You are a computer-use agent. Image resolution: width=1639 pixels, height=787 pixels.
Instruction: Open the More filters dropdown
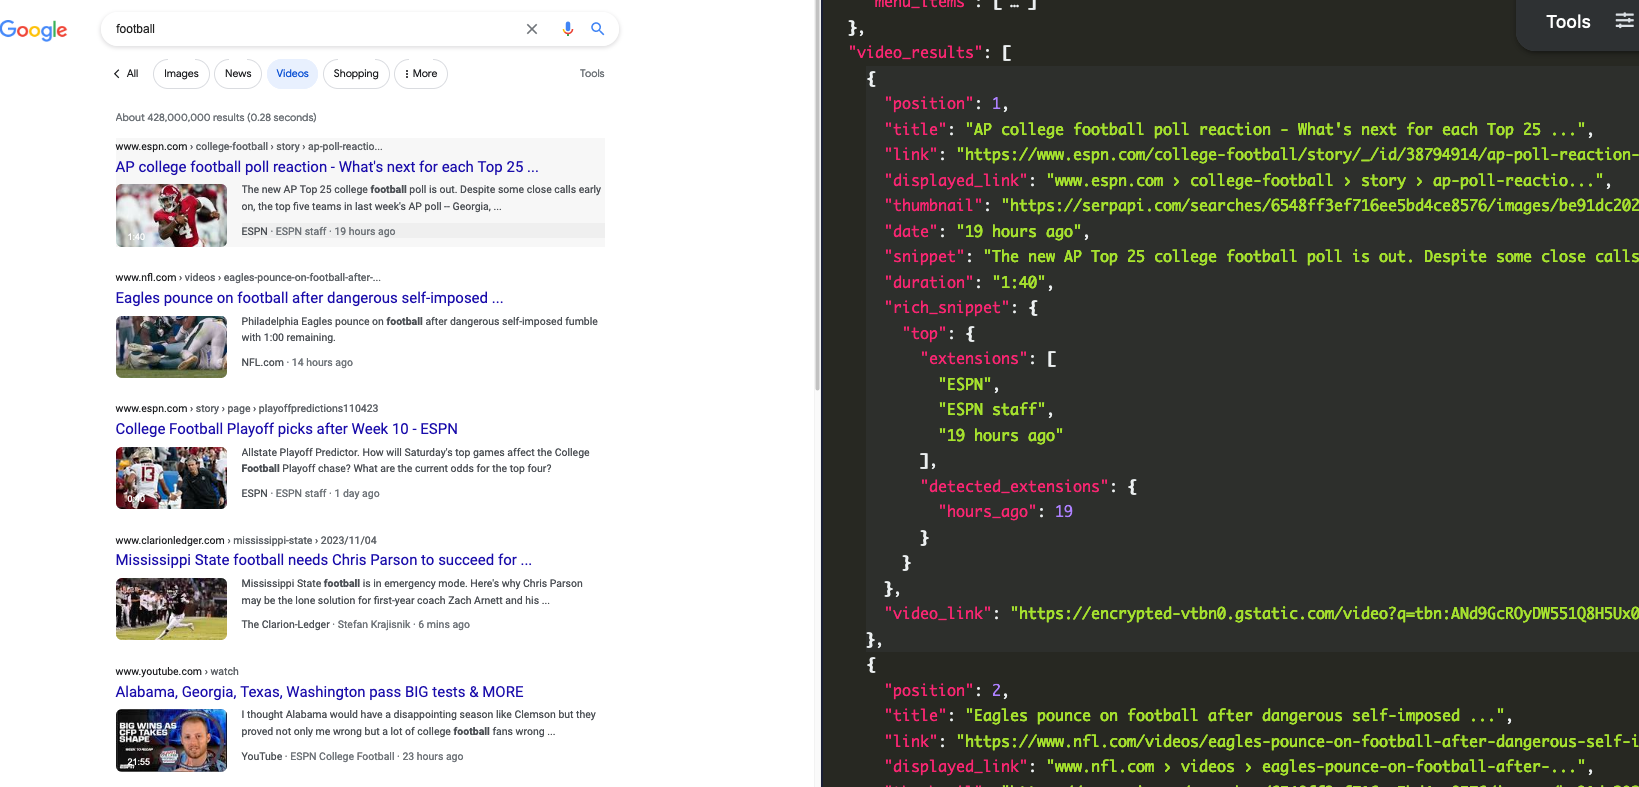[x=421, y=74]
